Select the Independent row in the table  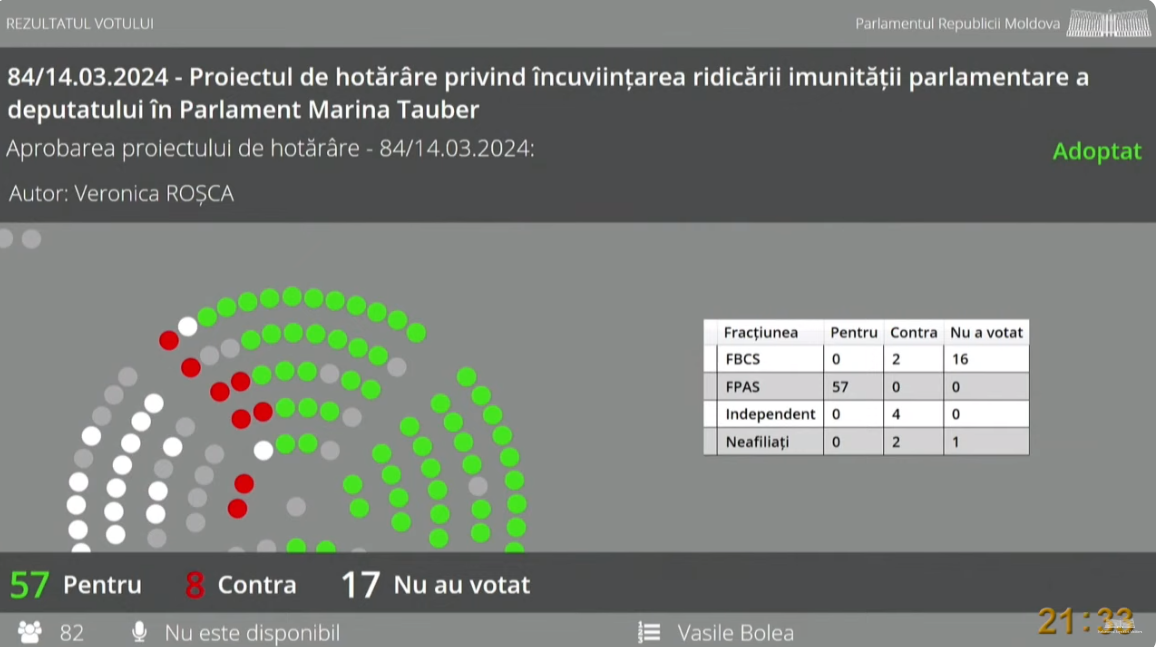coord(769,414)
